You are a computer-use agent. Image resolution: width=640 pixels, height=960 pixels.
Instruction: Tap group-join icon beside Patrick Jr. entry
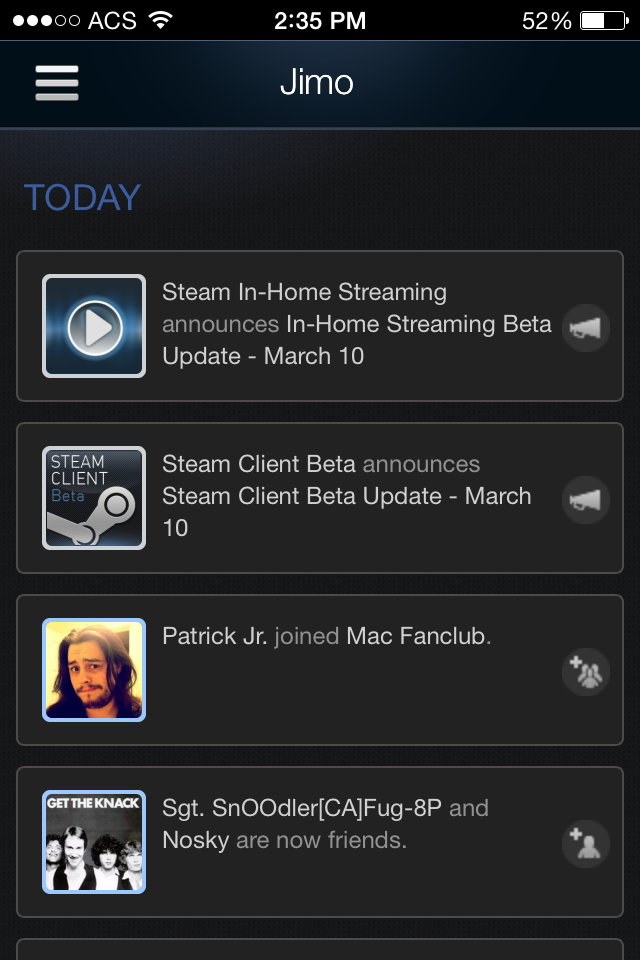pyautogui.click(x=586, y=671)
